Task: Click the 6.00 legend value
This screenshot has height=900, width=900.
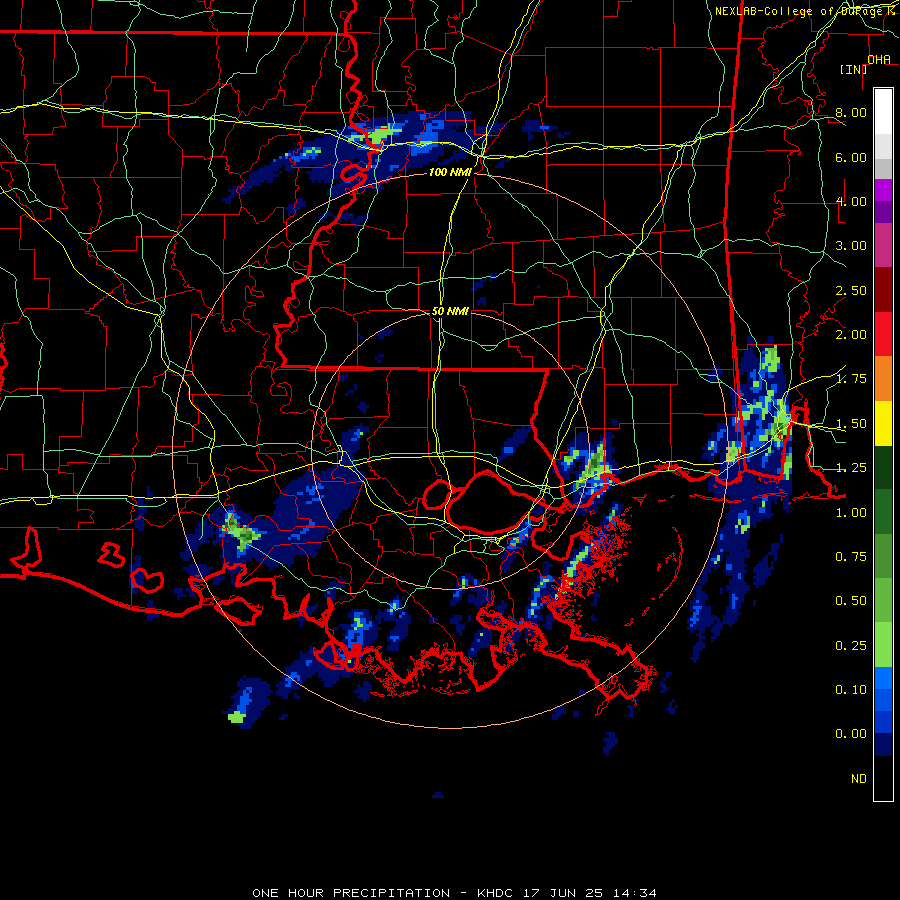Action: click(x=851, y=157)
